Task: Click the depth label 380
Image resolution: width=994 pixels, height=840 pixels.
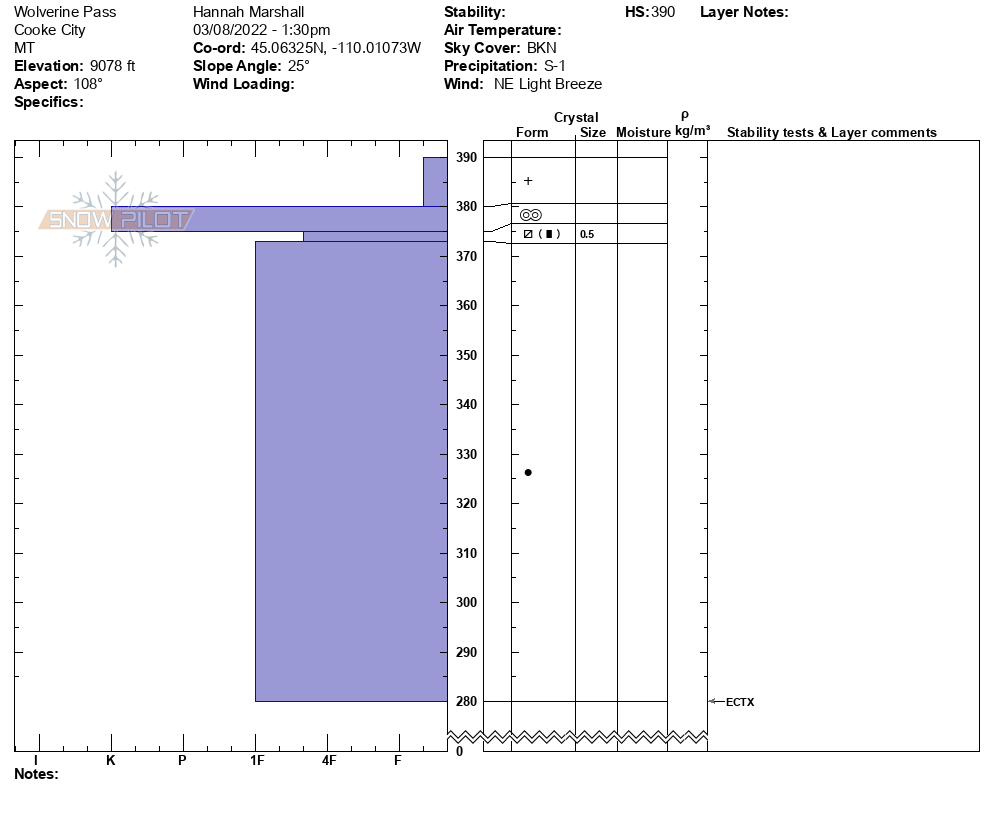Action: 467,207
